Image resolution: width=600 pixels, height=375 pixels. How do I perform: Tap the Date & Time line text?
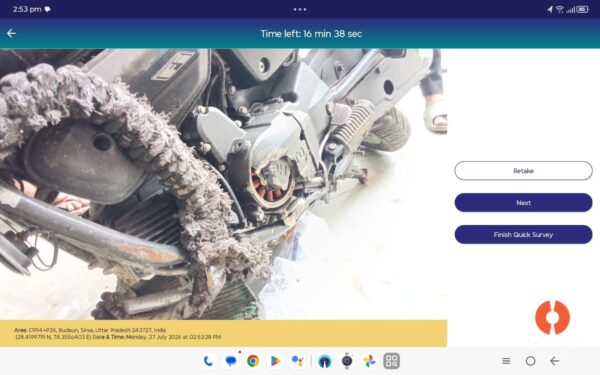click(x=157, y=337)
